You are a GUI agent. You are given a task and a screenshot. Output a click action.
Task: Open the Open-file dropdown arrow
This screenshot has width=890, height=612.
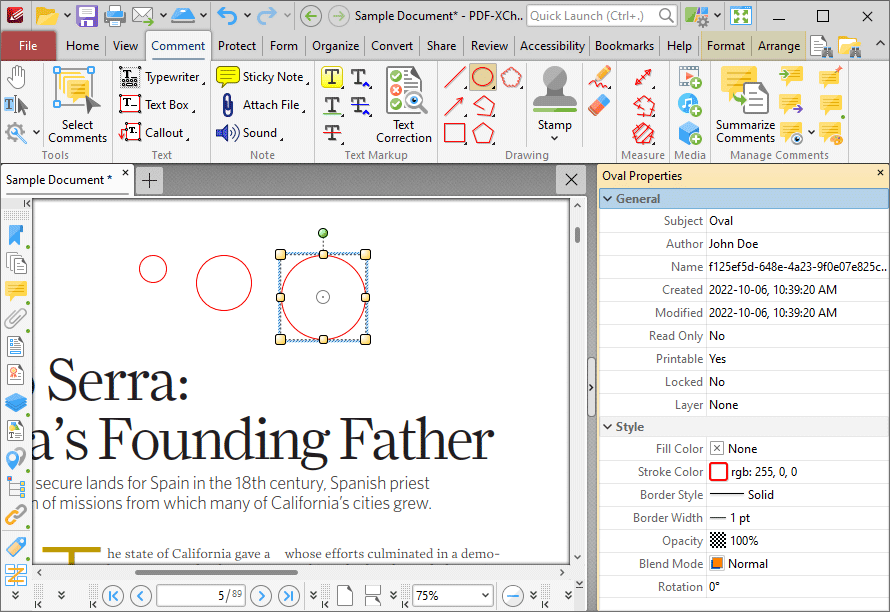pos(67,16)
